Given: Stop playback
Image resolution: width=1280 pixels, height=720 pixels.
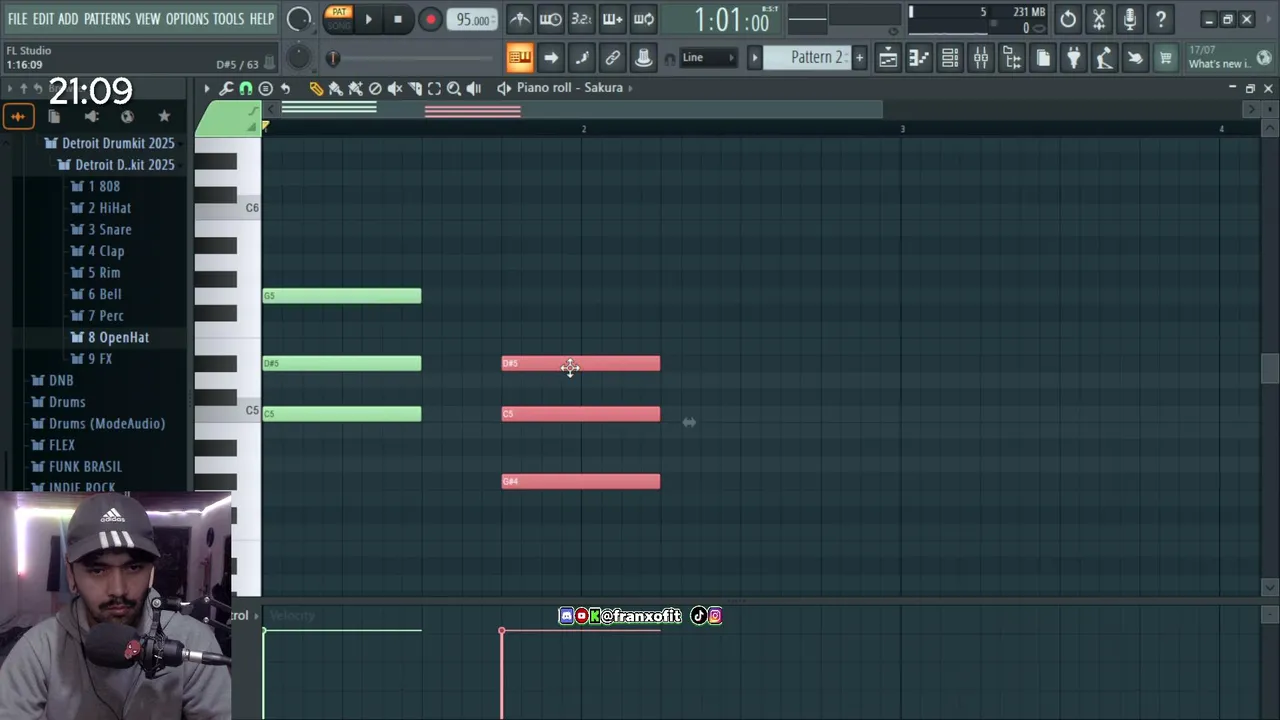Looking at the screenshot, I should tap(398, 19).
